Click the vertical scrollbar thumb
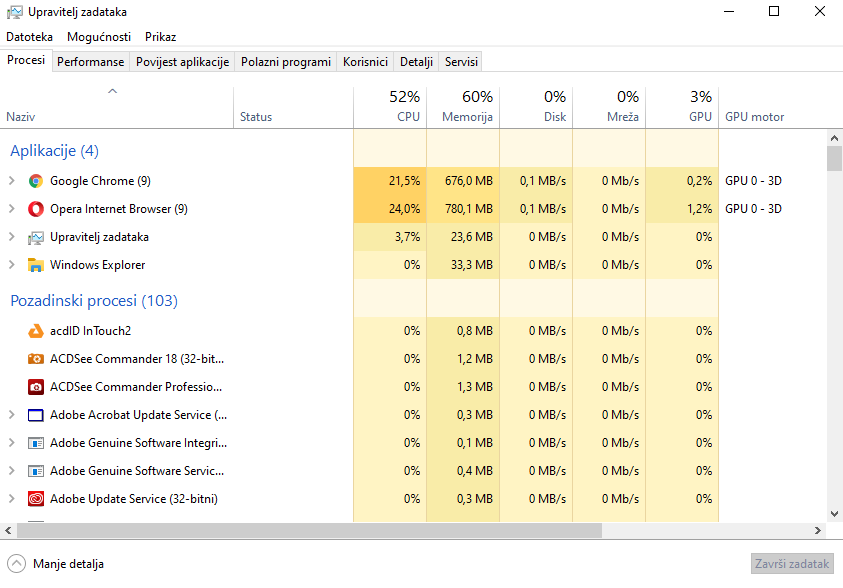Screen dimensions: 843x588 [834, 158]
